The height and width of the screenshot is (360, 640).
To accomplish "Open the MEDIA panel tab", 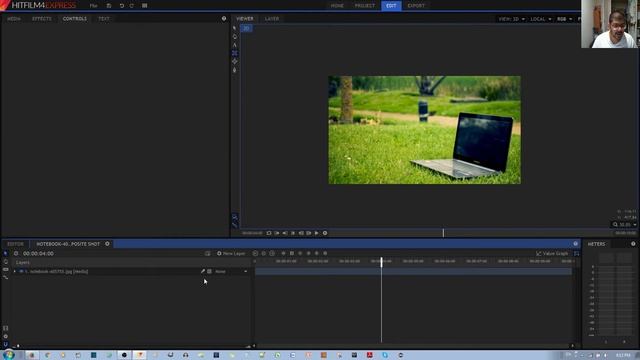I will click(14, 19).
